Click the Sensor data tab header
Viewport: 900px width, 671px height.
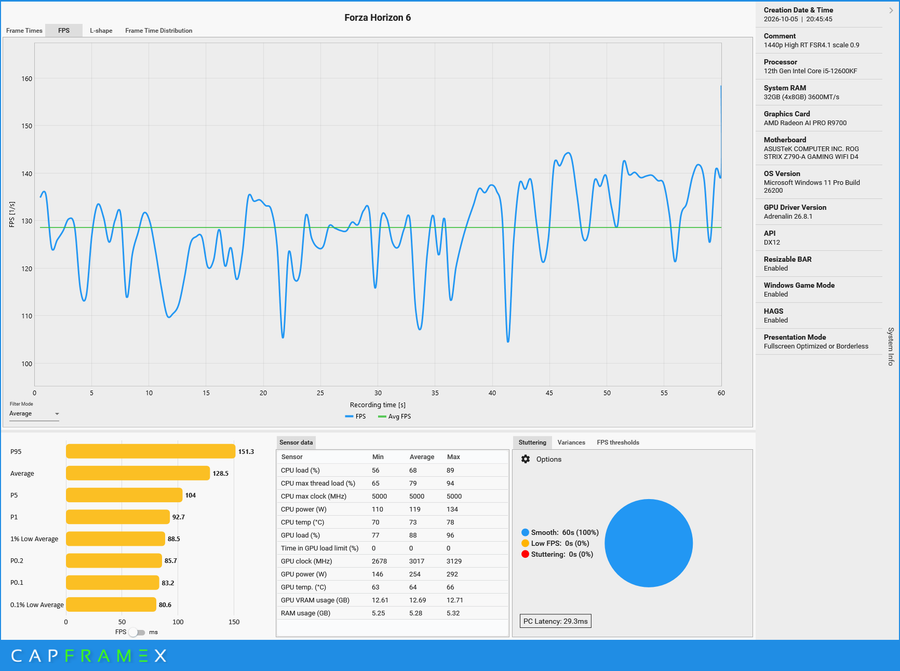click(x=296, y=443)
